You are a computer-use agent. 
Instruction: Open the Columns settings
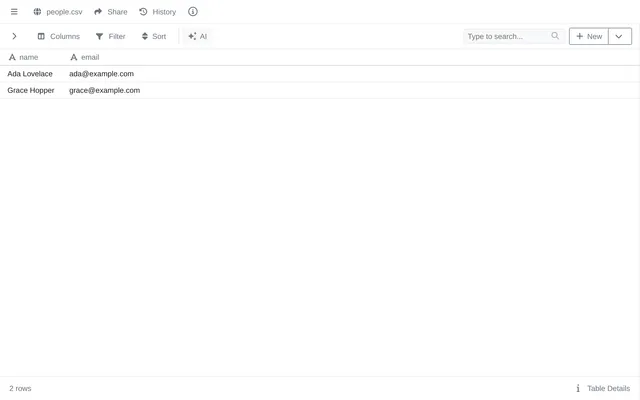click(59, 36)
